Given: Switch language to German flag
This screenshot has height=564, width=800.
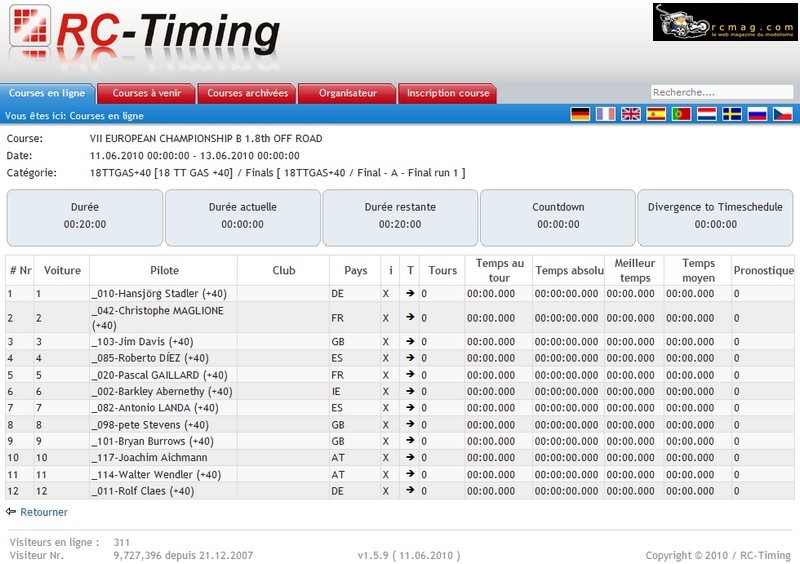Looking at the screenshot, I should coord(580,114).
